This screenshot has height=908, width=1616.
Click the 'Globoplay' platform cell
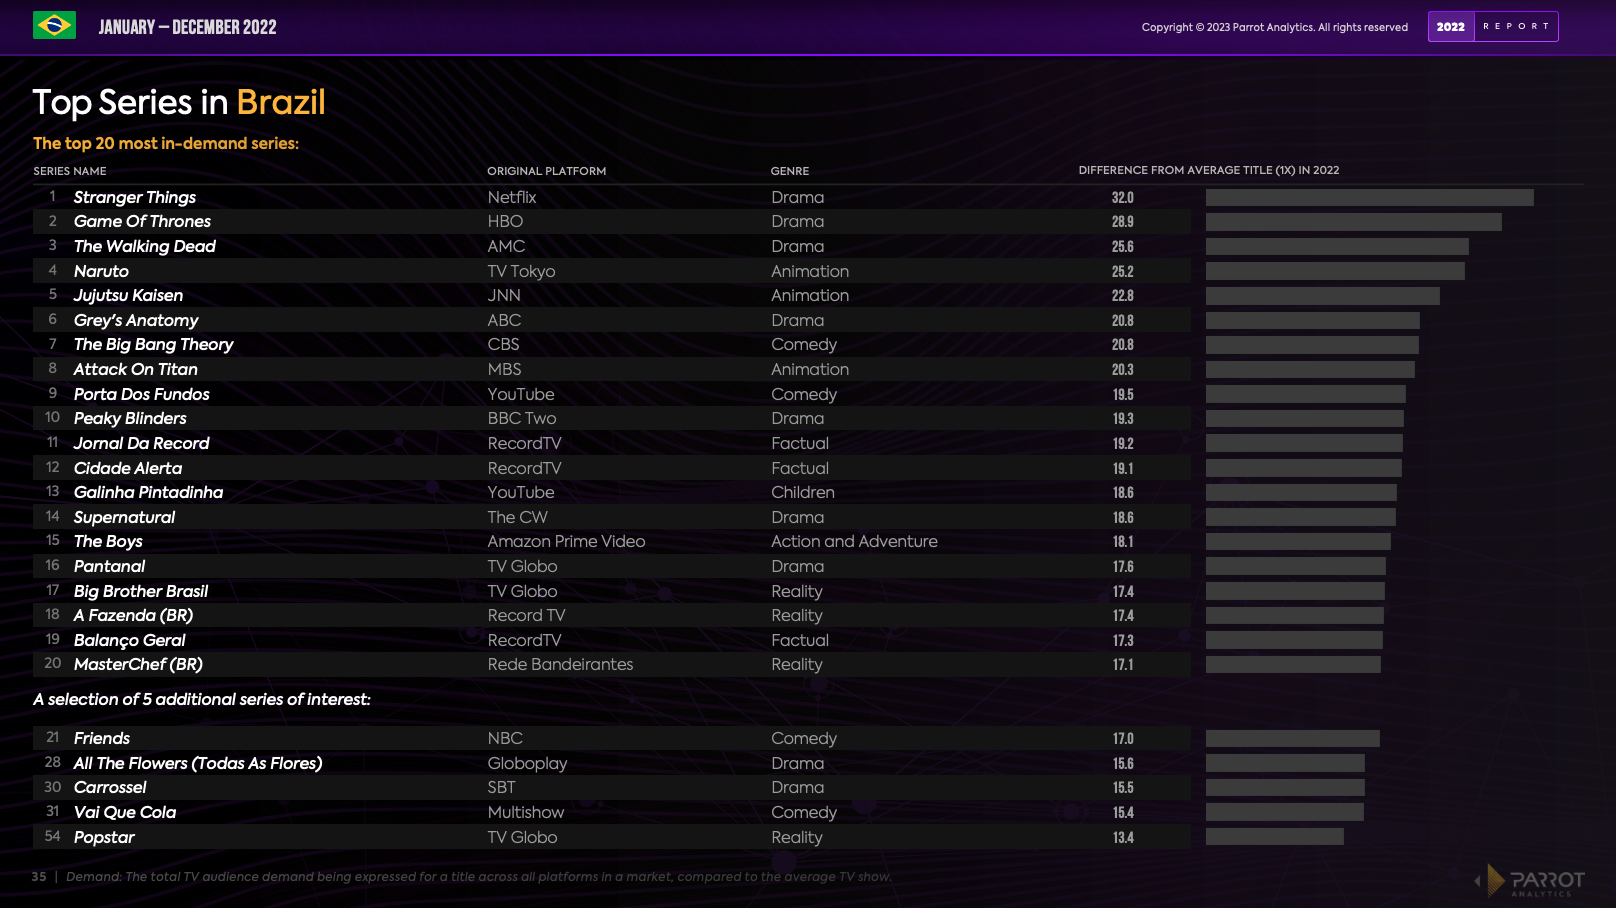coord(527,763)
